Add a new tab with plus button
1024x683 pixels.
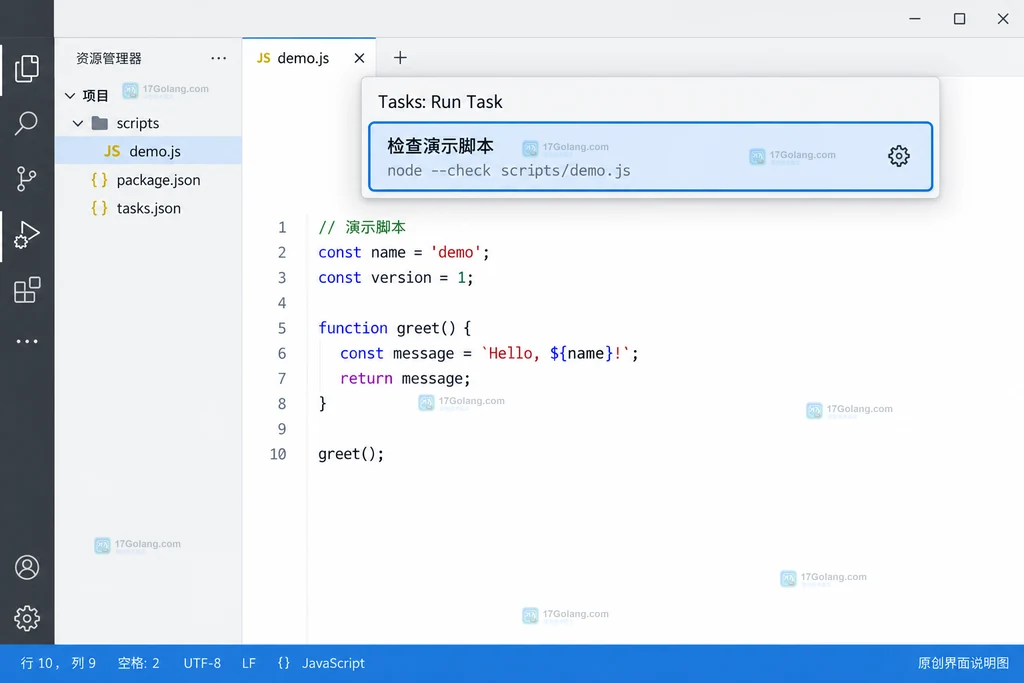(x=400, y=57)
